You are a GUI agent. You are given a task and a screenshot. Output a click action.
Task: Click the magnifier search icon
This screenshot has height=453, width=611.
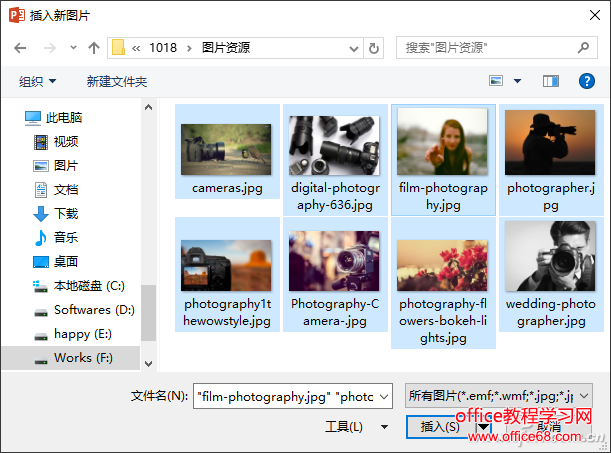583,48
